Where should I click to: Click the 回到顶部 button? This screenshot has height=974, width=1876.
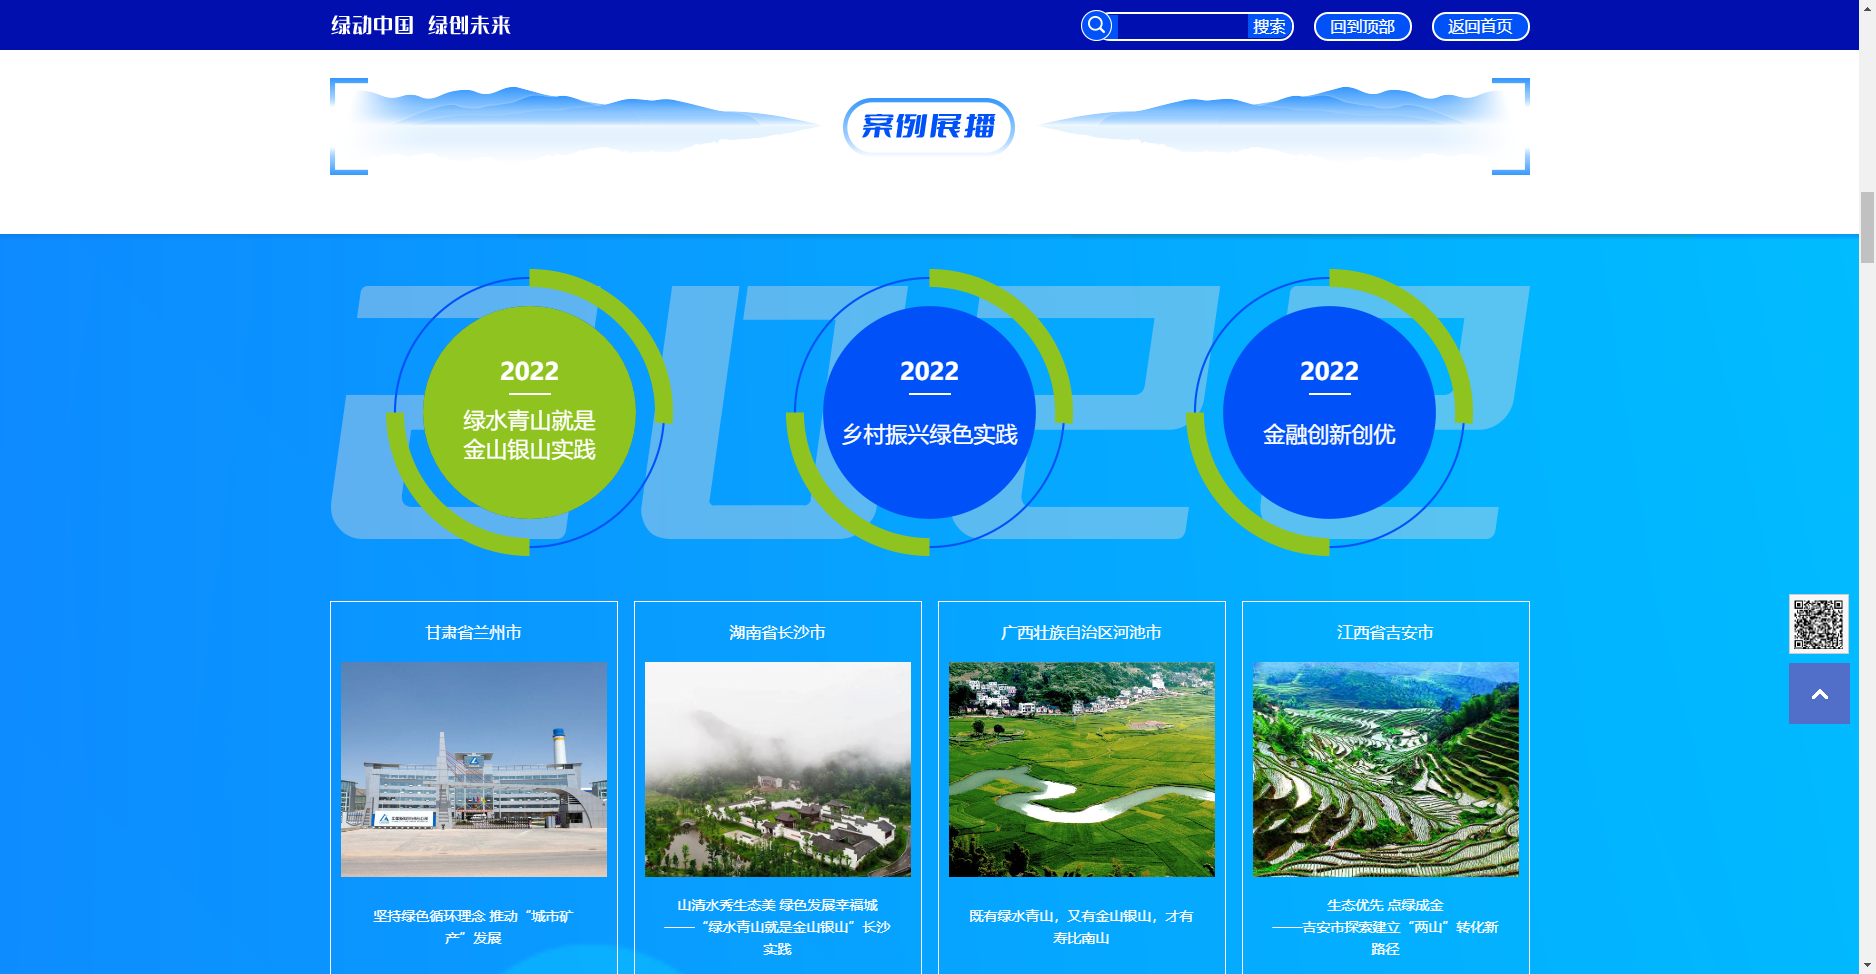1362,27
